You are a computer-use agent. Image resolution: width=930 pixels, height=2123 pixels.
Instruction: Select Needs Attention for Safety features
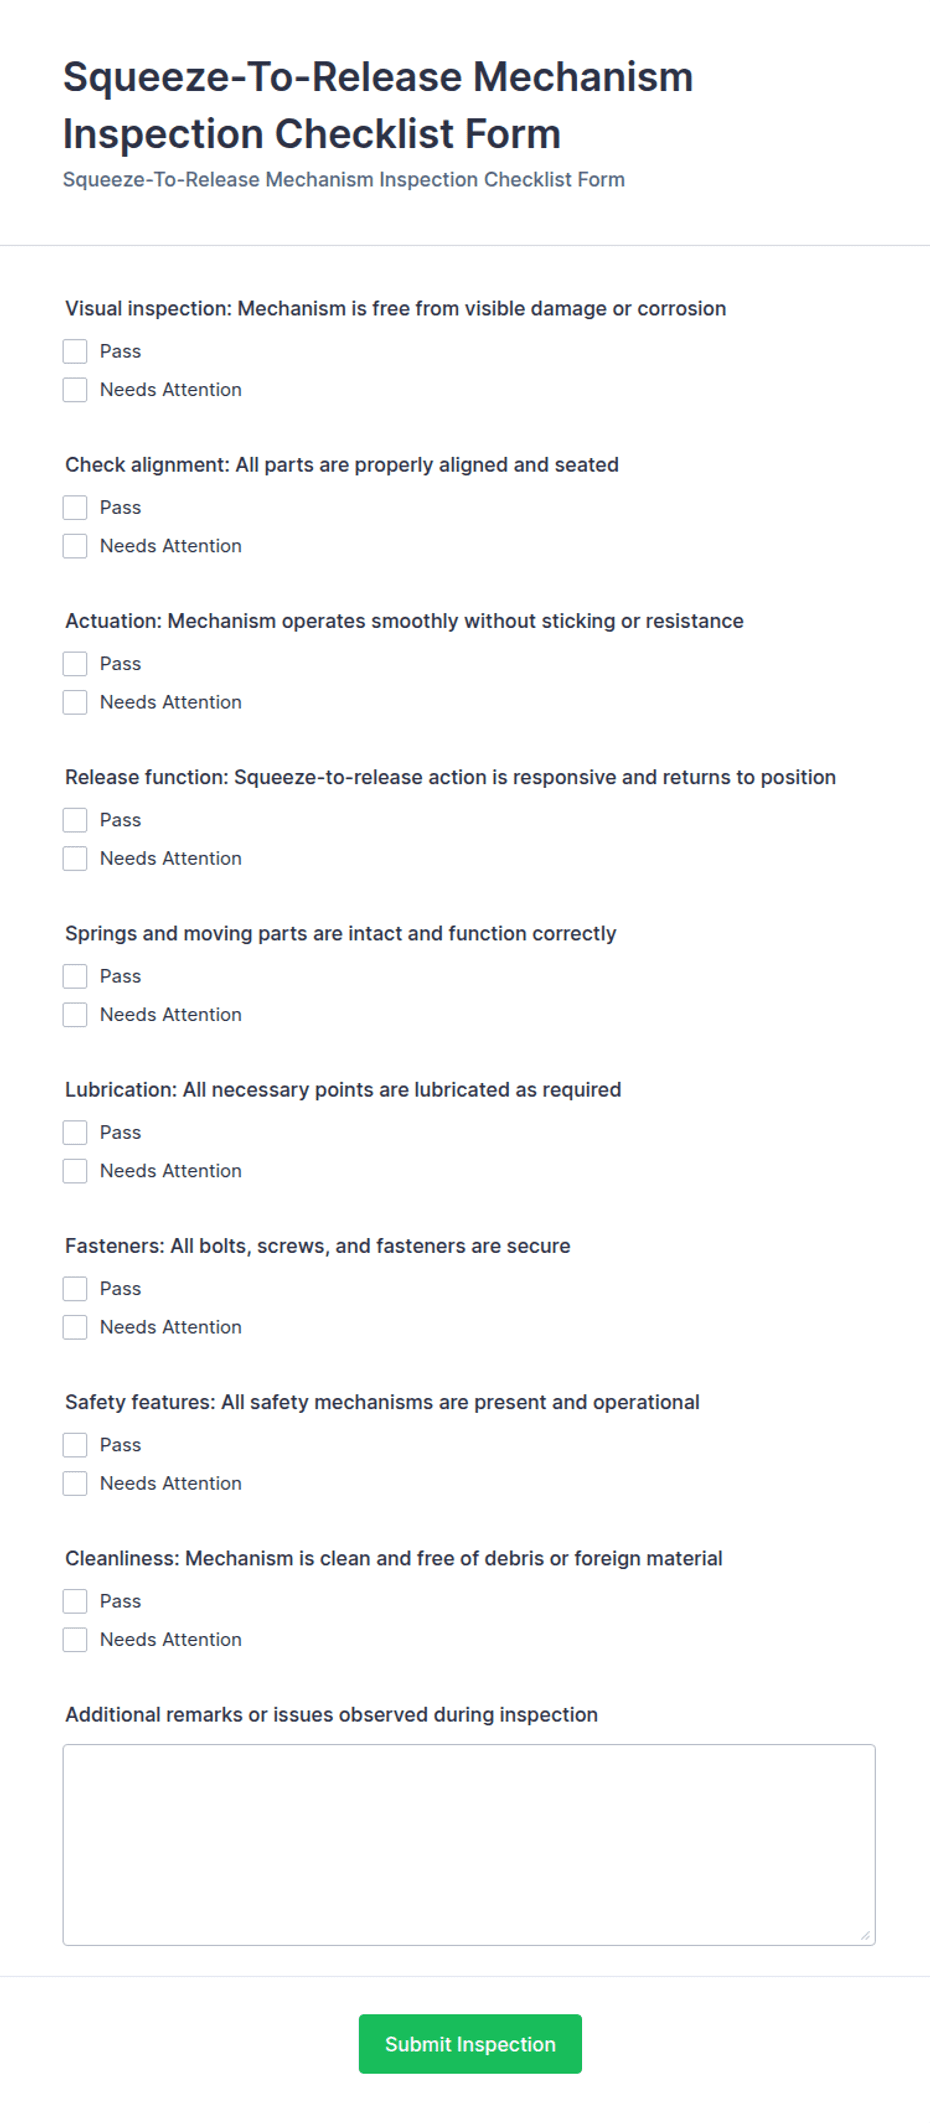[75, 1483]
